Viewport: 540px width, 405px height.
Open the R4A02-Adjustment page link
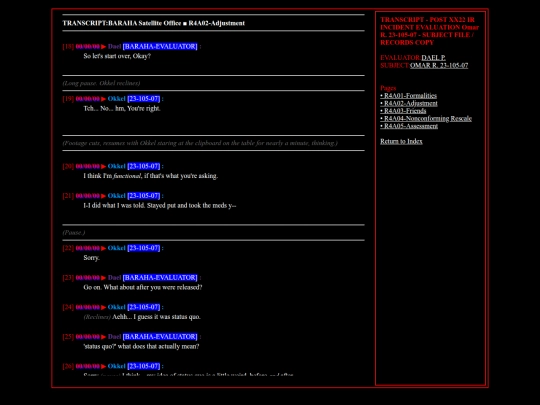tap(409, 103)
